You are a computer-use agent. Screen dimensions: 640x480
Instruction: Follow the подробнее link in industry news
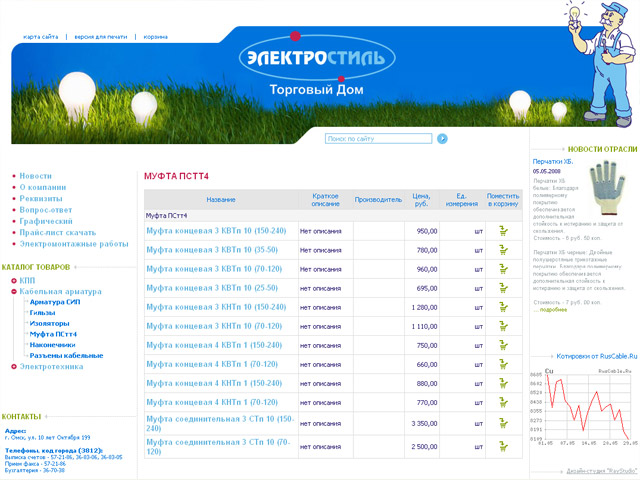tap(553, 310)
